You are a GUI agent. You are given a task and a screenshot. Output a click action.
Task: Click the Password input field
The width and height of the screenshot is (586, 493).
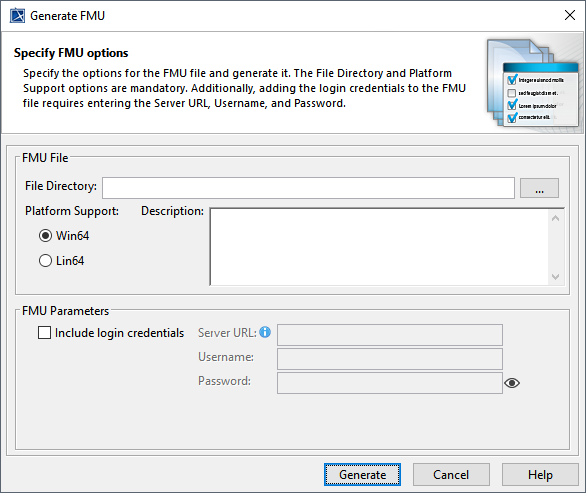(390, 383)
